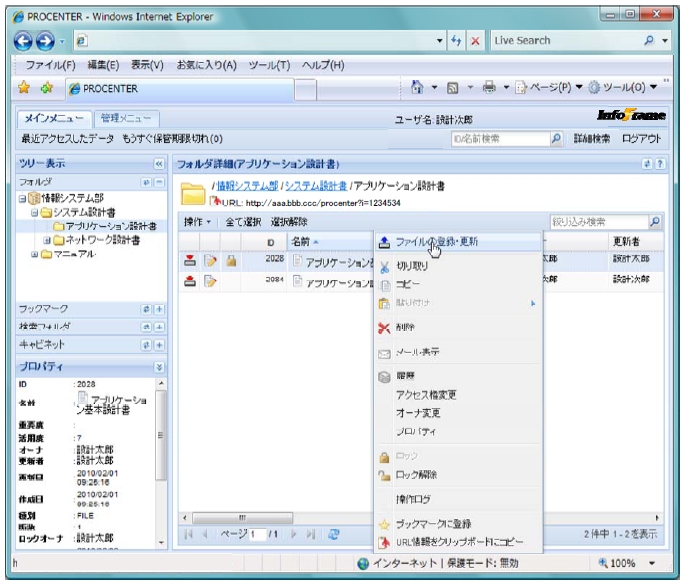
Task: Choose 削除 in context menu
Action: (458, 327)
